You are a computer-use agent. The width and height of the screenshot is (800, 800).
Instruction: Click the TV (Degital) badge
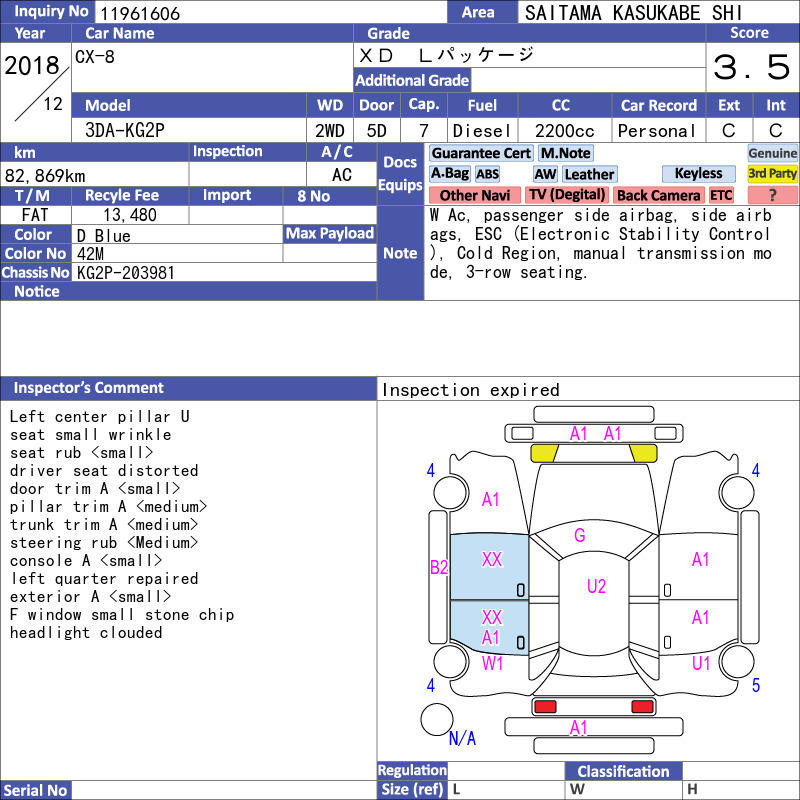567,195
